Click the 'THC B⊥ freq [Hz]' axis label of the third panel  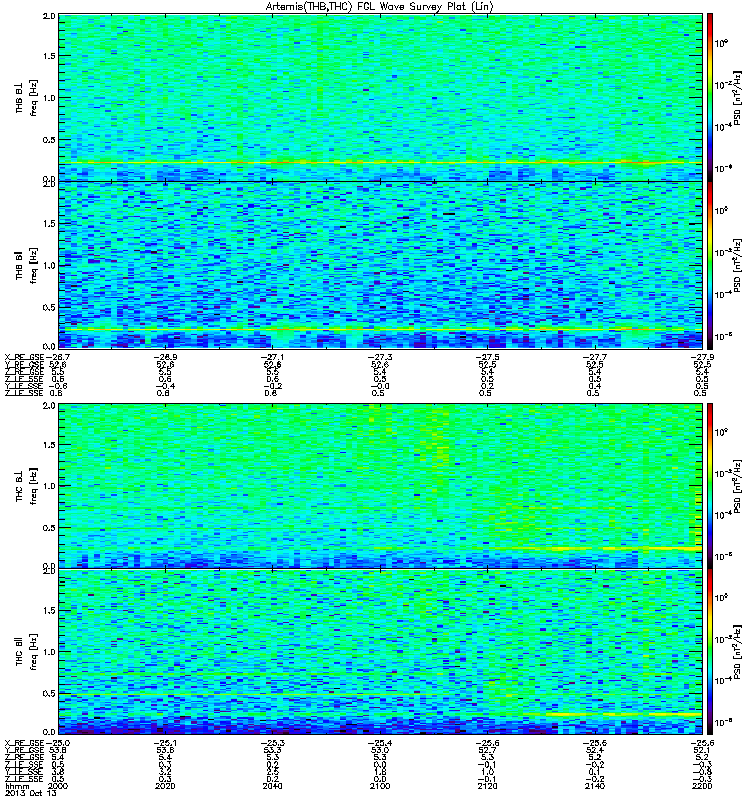tap(26, 486)
